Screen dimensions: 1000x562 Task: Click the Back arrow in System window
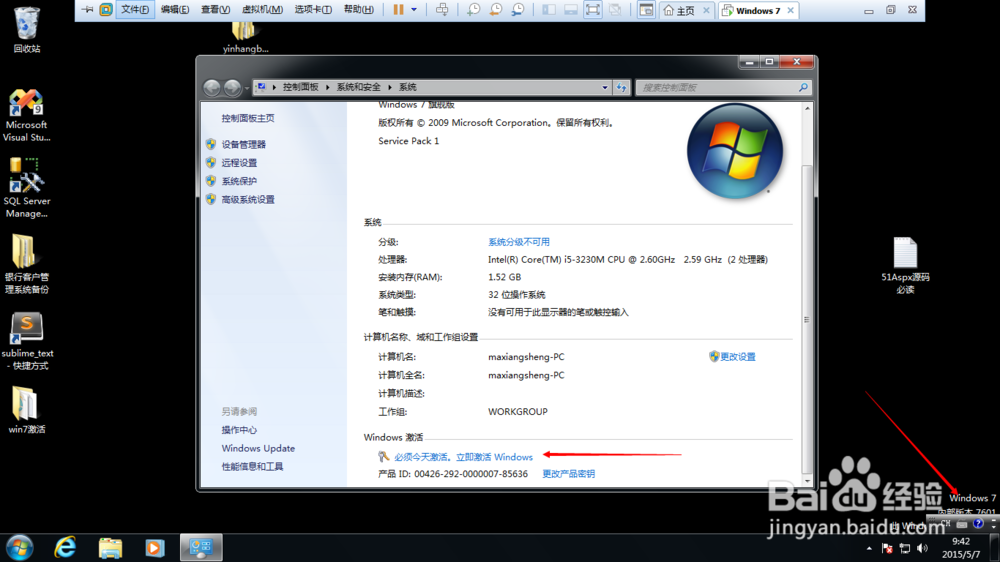tap(212, 87)
